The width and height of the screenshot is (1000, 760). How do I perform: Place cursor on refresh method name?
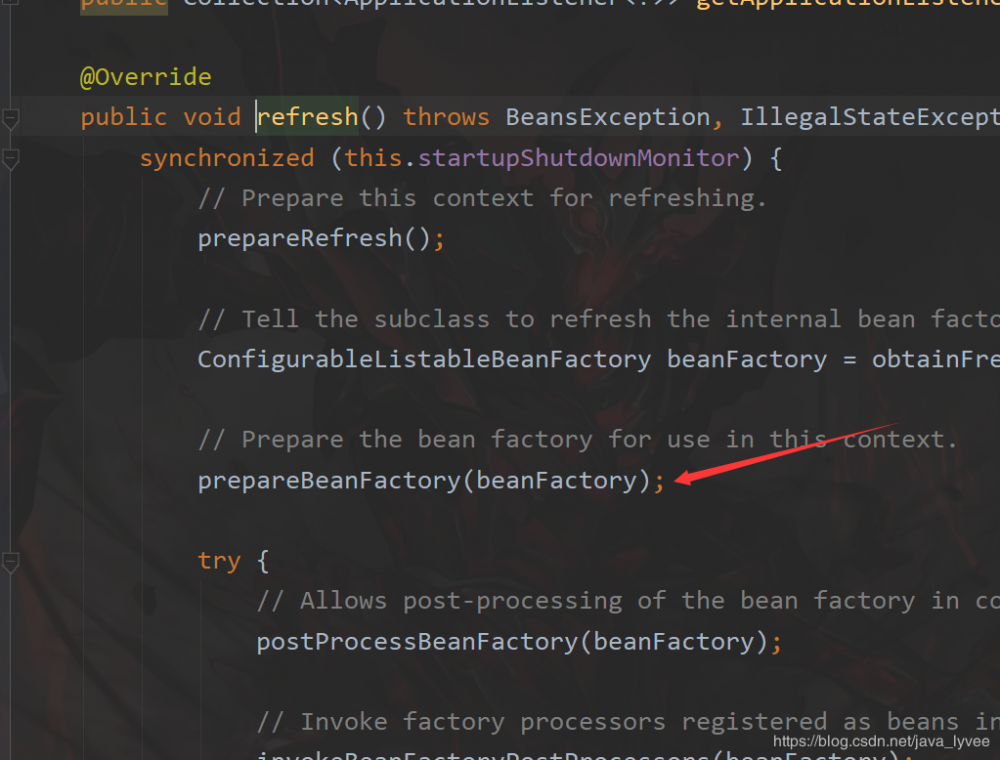coord(308,117)
